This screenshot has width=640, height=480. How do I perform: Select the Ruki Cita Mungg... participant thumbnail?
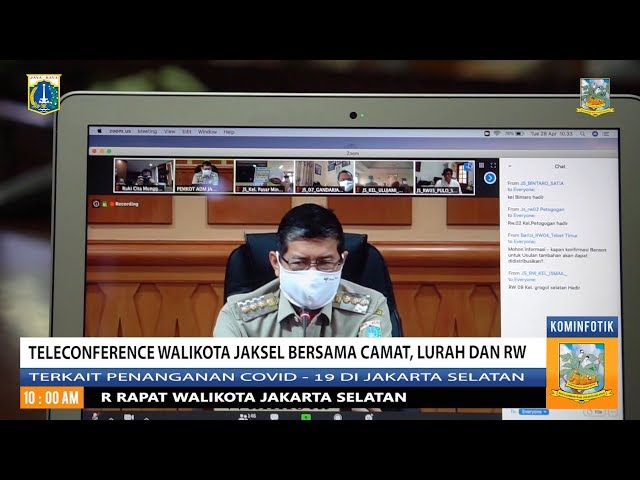[x=144, y=176]
